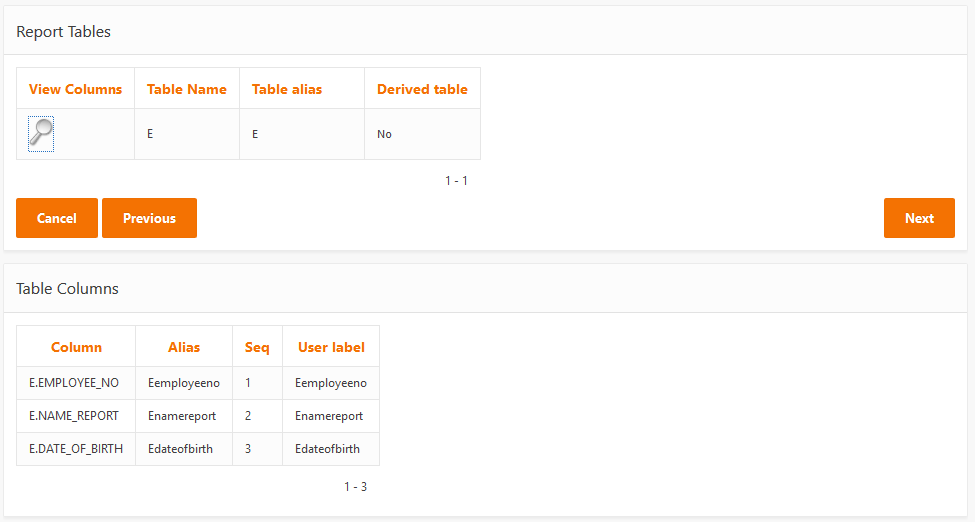The height and width of the screenshot is (522, 975).
Task: Click the Enamereport user label cell
Action: (329, 416)
